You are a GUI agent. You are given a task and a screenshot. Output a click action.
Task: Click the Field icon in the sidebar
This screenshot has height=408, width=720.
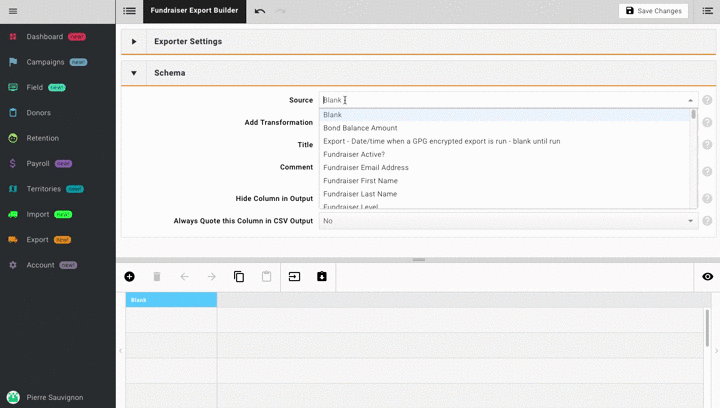pos(13,87)
